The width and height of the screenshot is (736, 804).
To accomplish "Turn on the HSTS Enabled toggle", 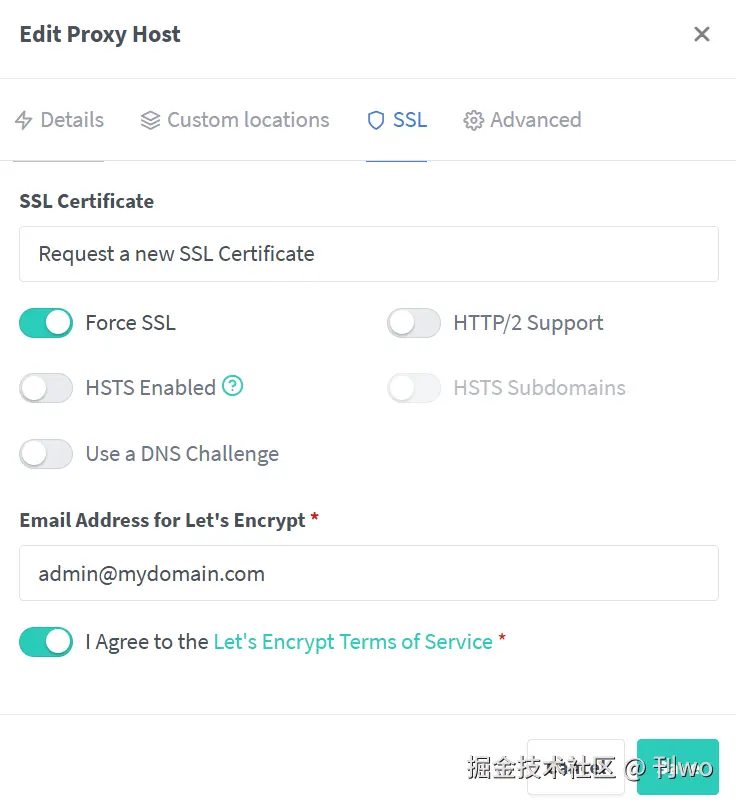I will coord(46,388).
